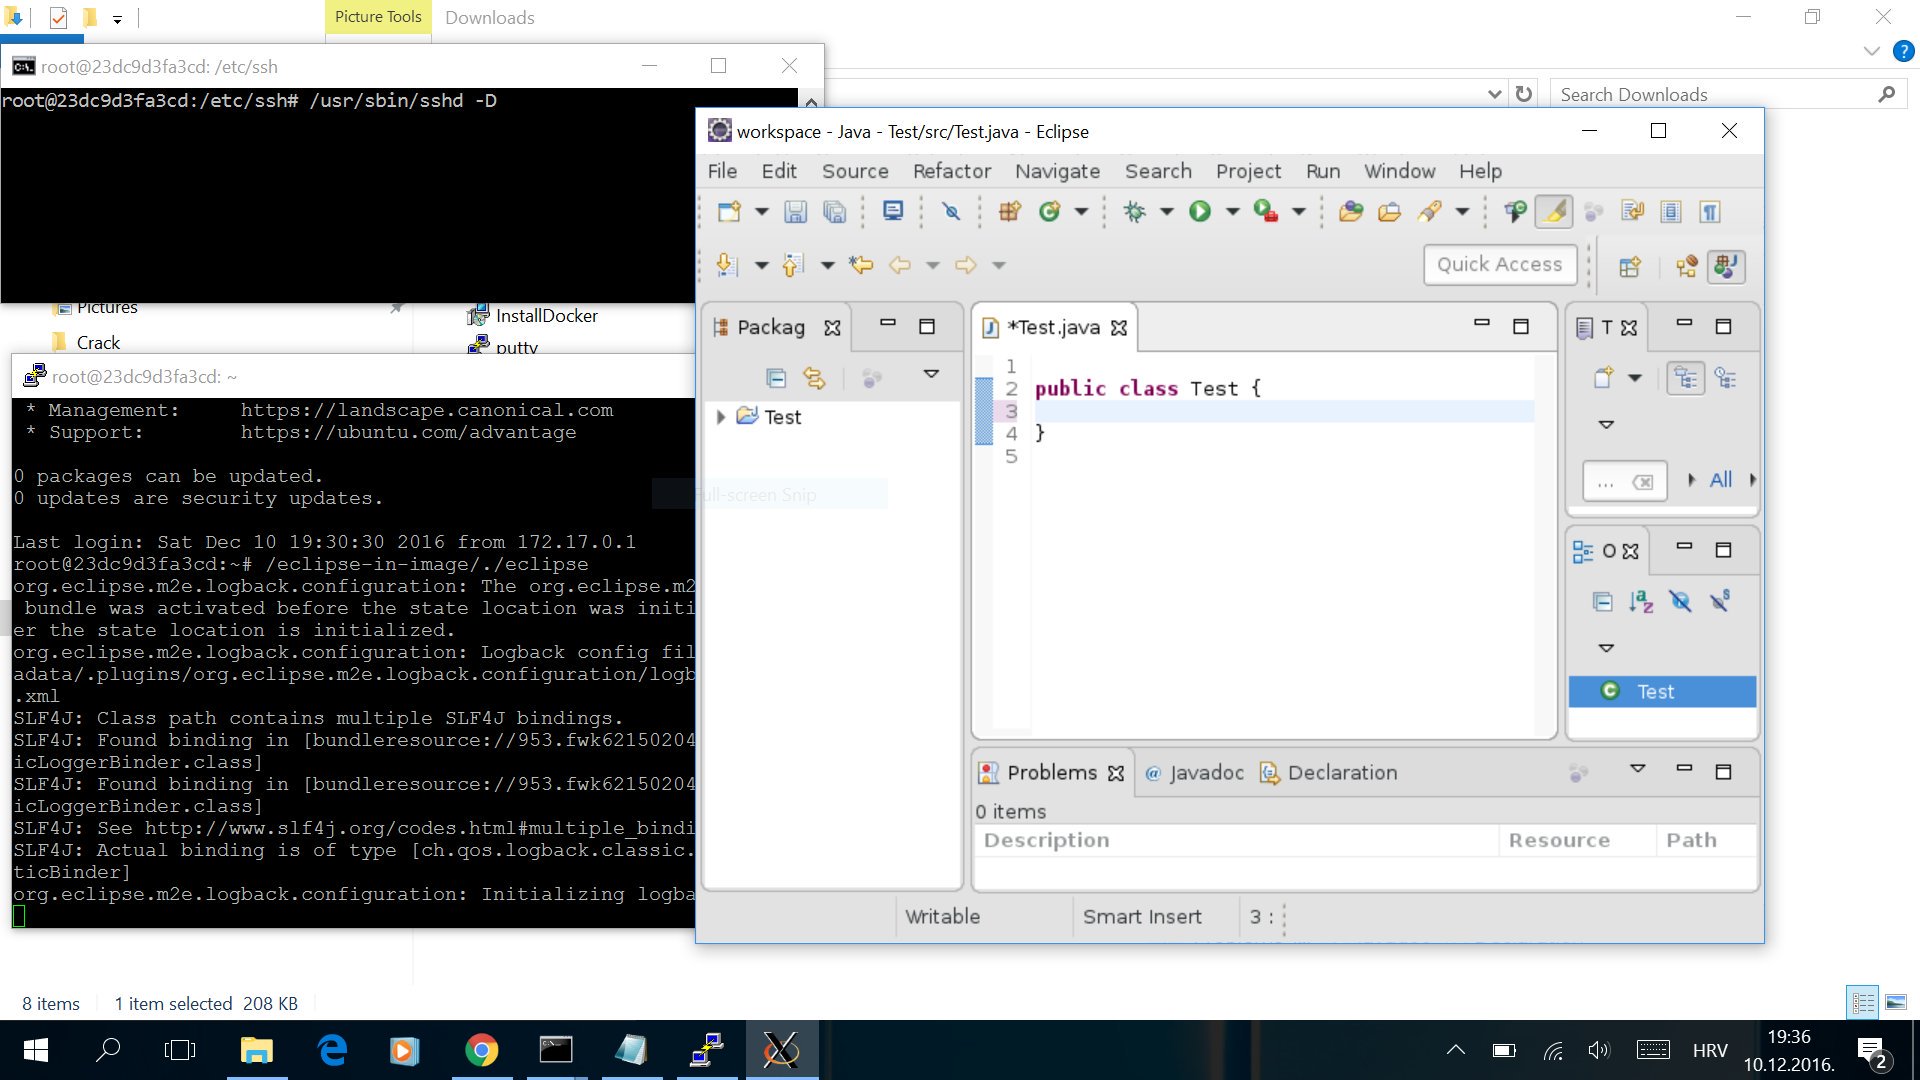Viewport: 1920px width, 1080px height.
Task: Switch to the Javadoc tab
Action: point(1194,773)
